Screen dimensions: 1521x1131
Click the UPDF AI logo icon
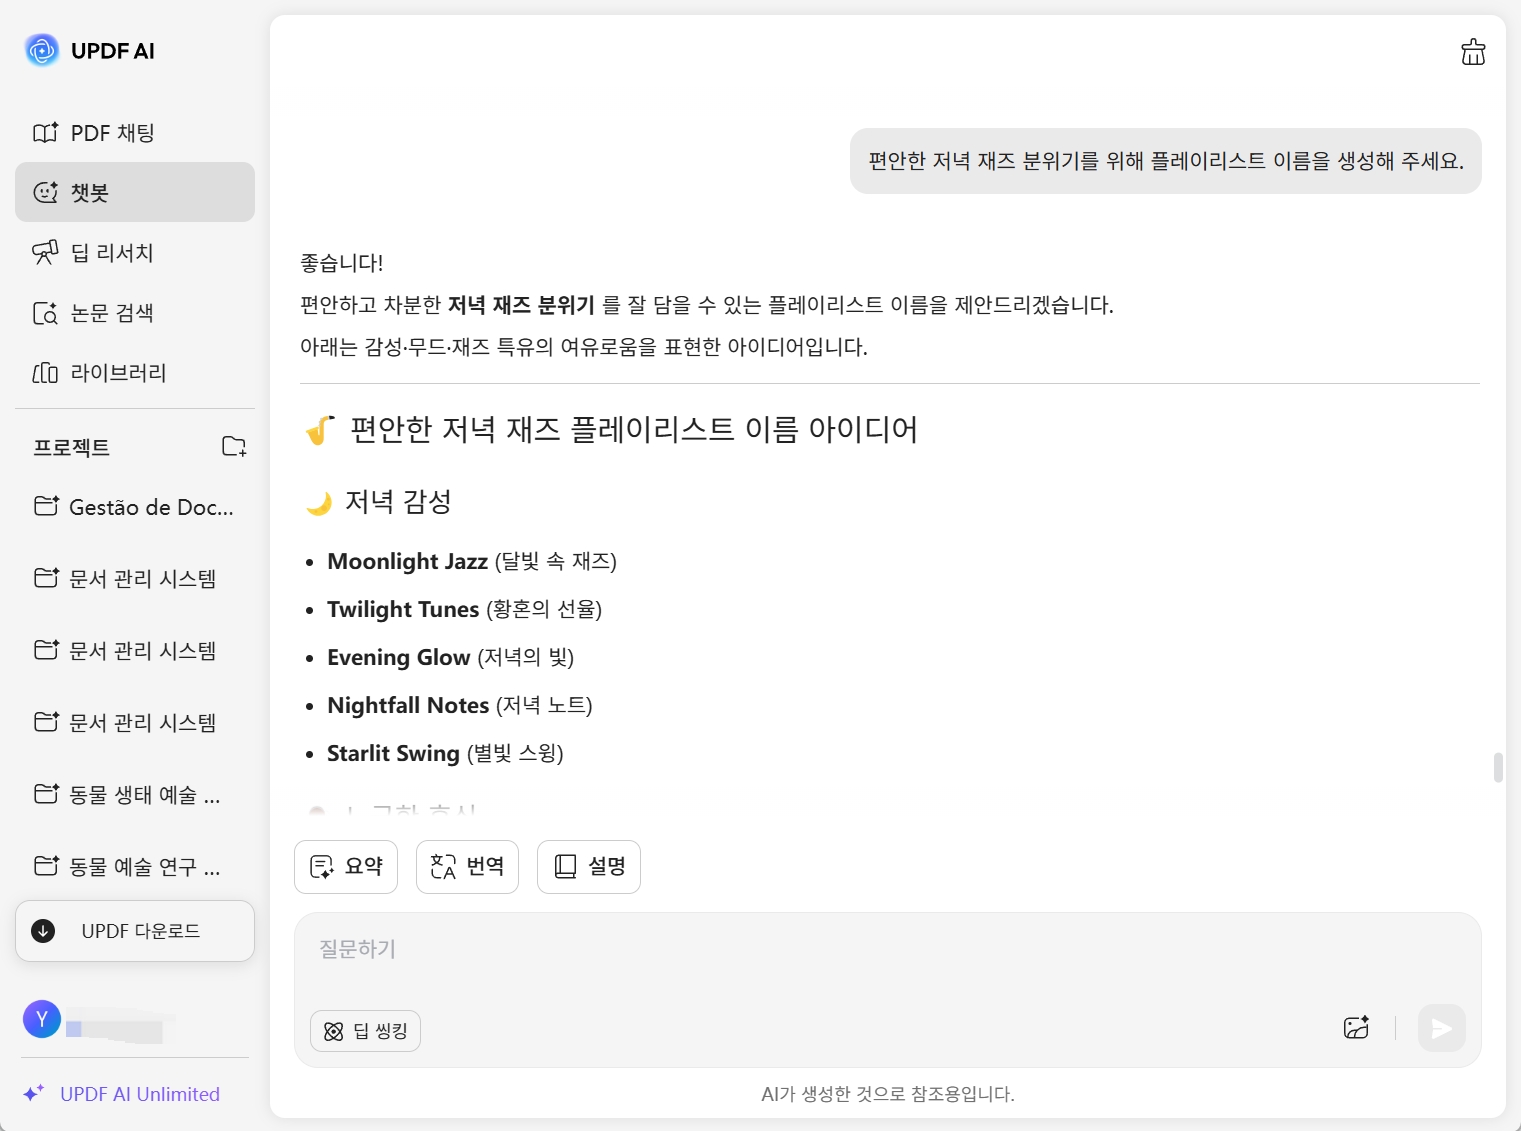[42, 50]
